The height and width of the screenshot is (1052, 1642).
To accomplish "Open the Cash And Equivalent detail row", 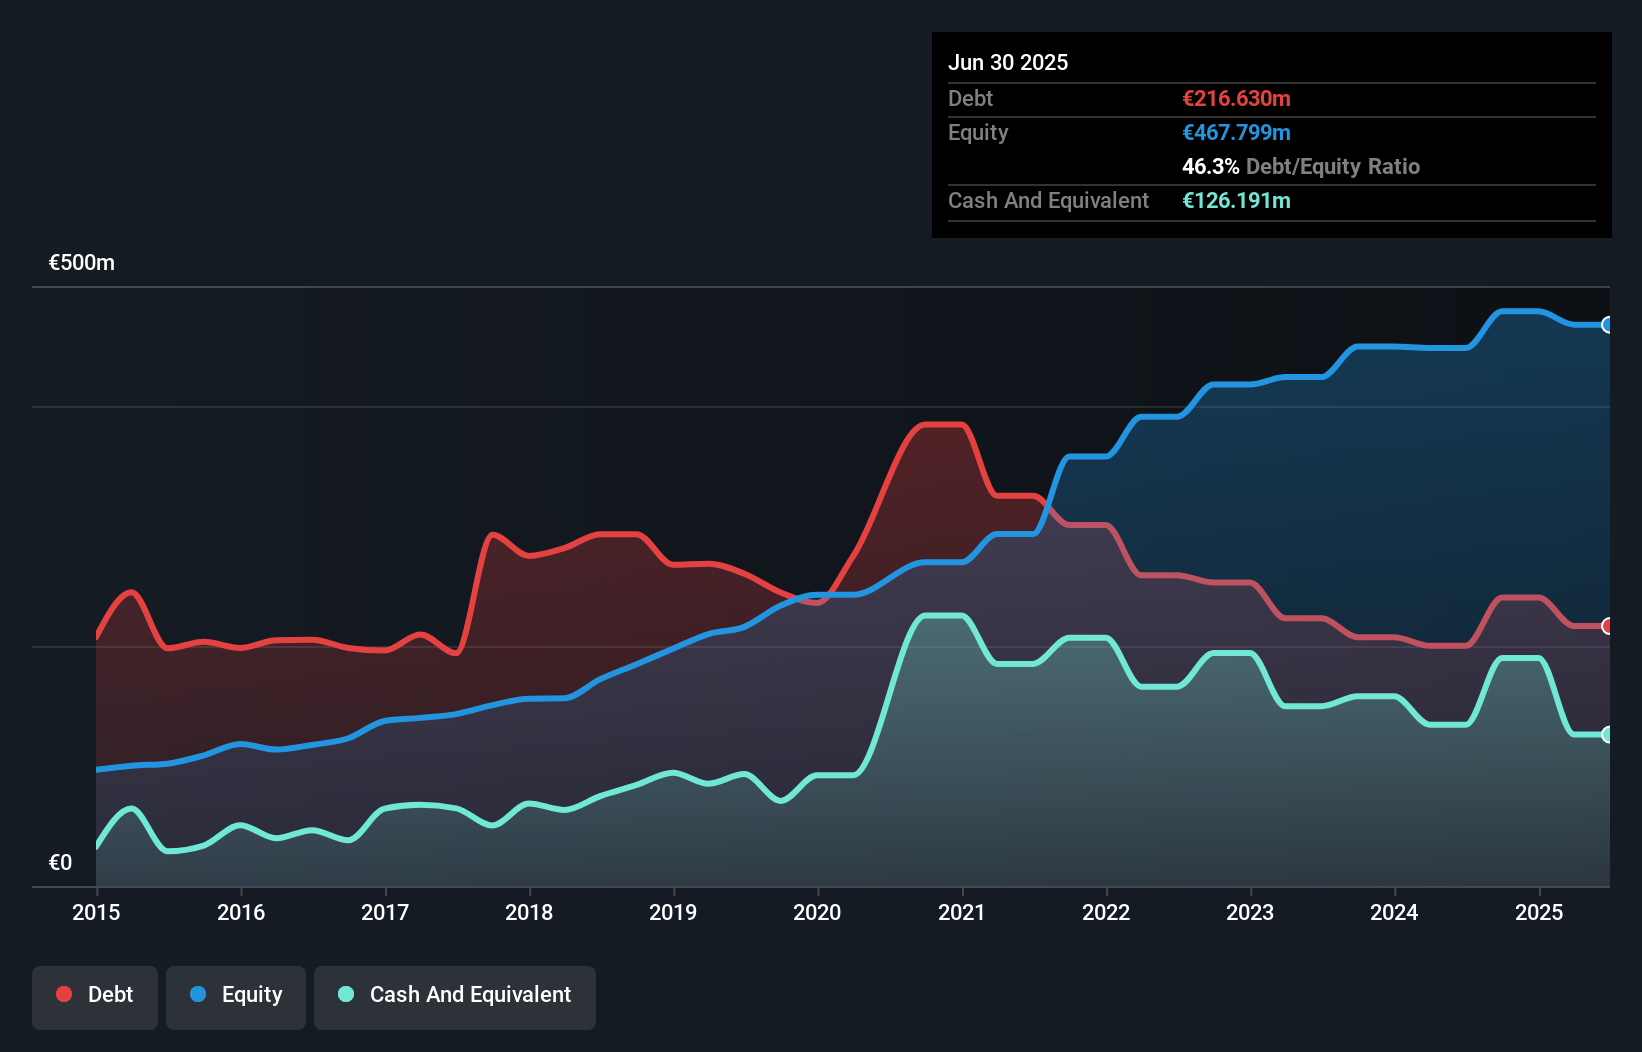I will tap(1048, 200).
